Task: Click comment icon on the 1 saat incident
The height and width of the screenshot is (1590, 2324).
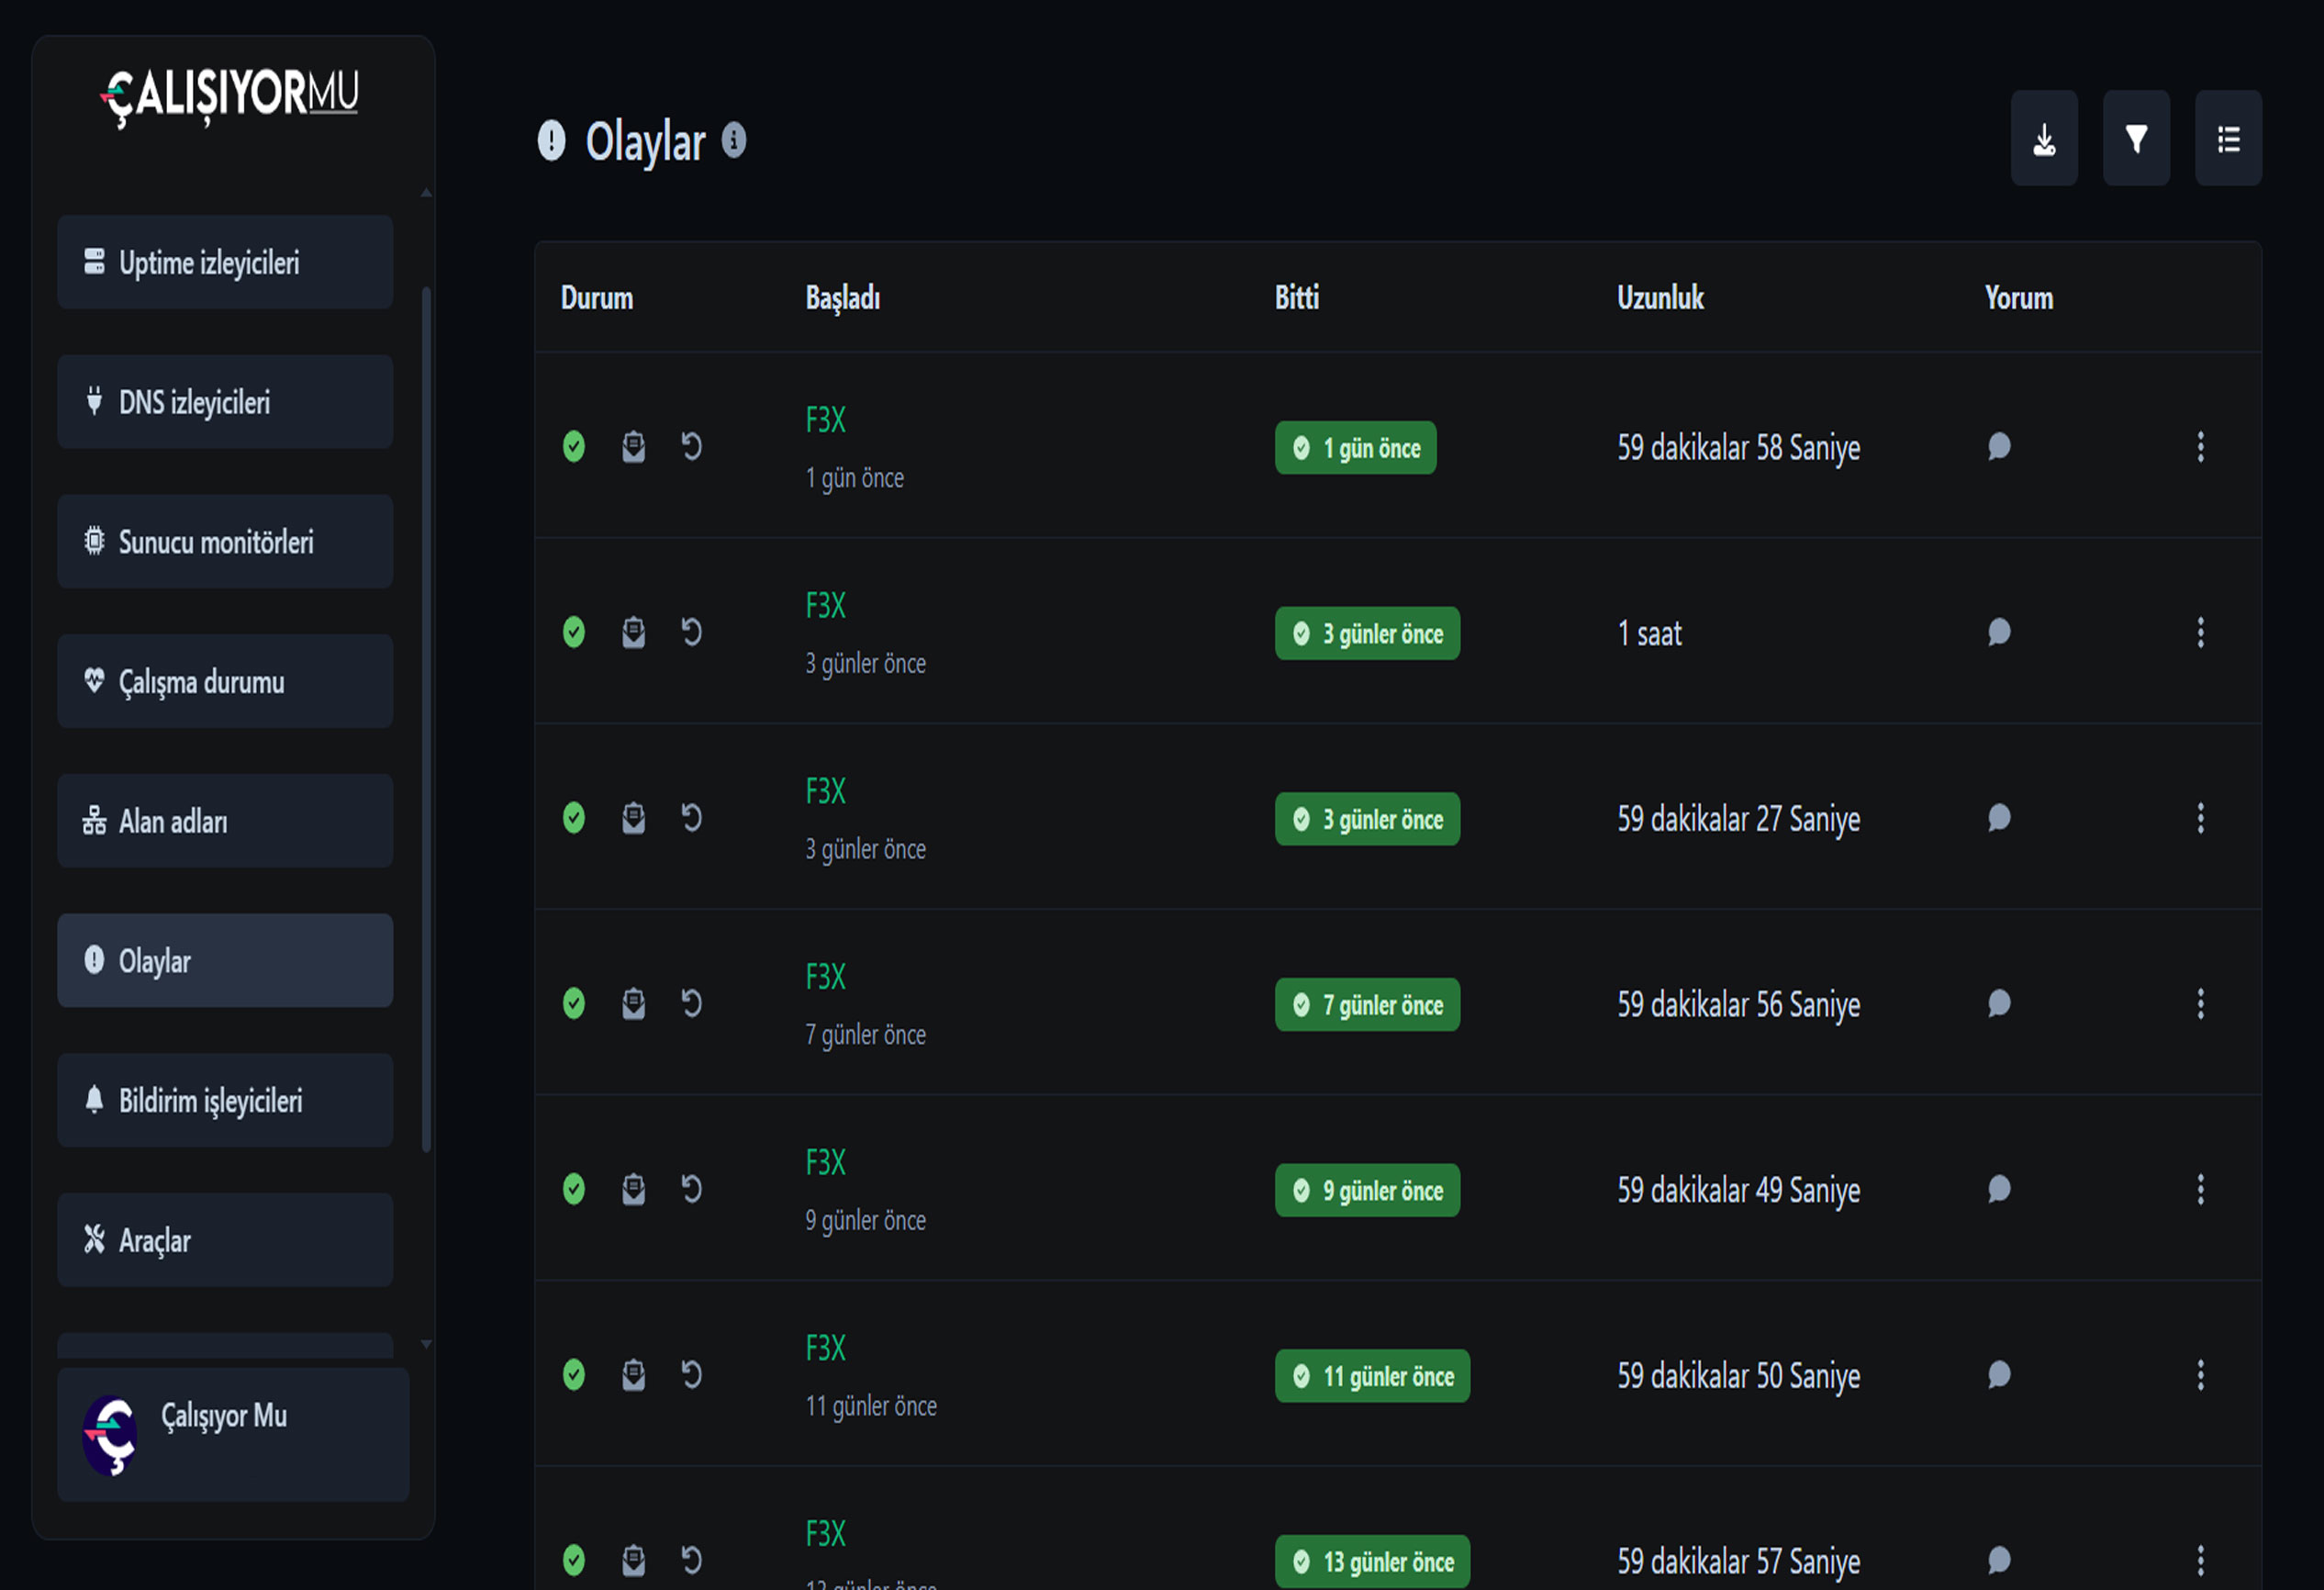Action: [x=1999, y=632]
